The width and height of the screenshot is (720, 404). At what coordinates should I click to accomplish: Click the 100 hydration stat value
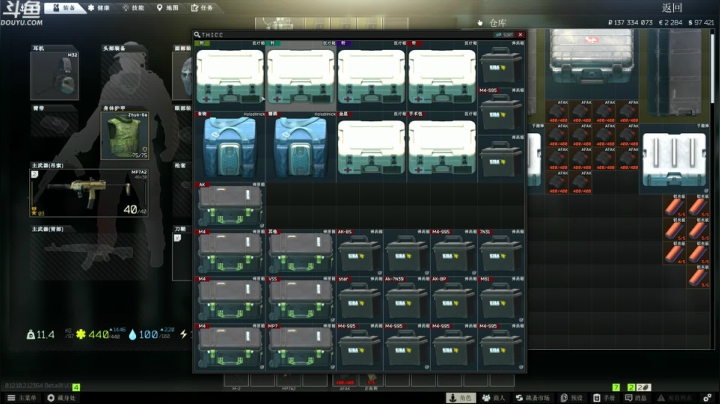click(x=148, y=335)
